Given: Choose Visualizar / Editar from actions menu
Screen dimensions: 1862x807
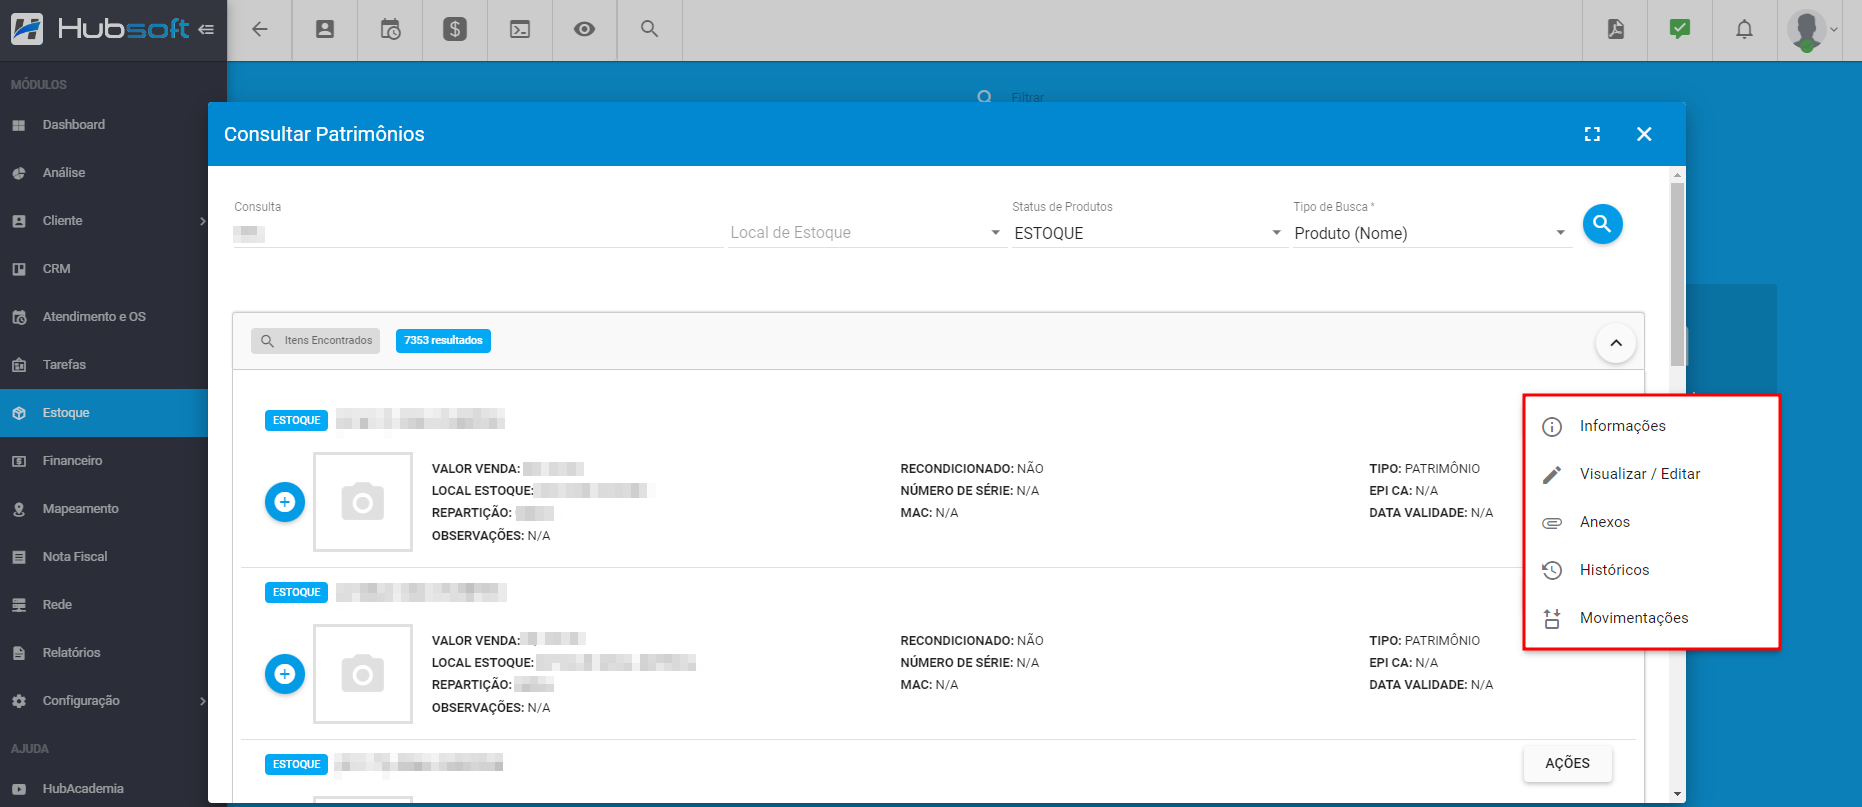Looking at the screenshot, I should click(x=1651, y=474).
